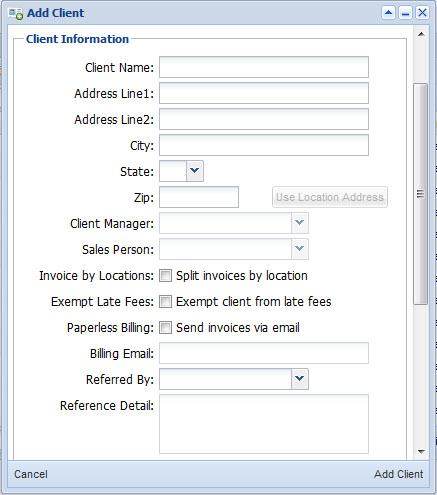
Task: Expand the Referred By dropdown arrow
Action: pos(300,379)
